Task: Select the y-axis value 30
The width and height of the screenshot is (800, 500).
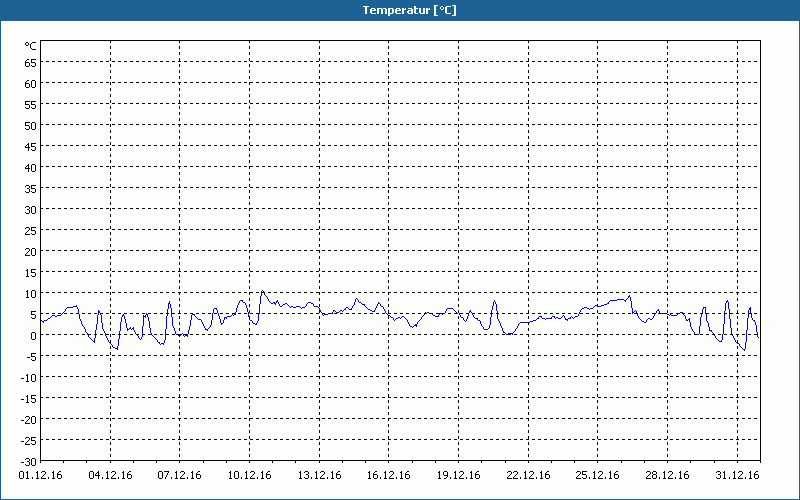Action: [x=31, y=209]
